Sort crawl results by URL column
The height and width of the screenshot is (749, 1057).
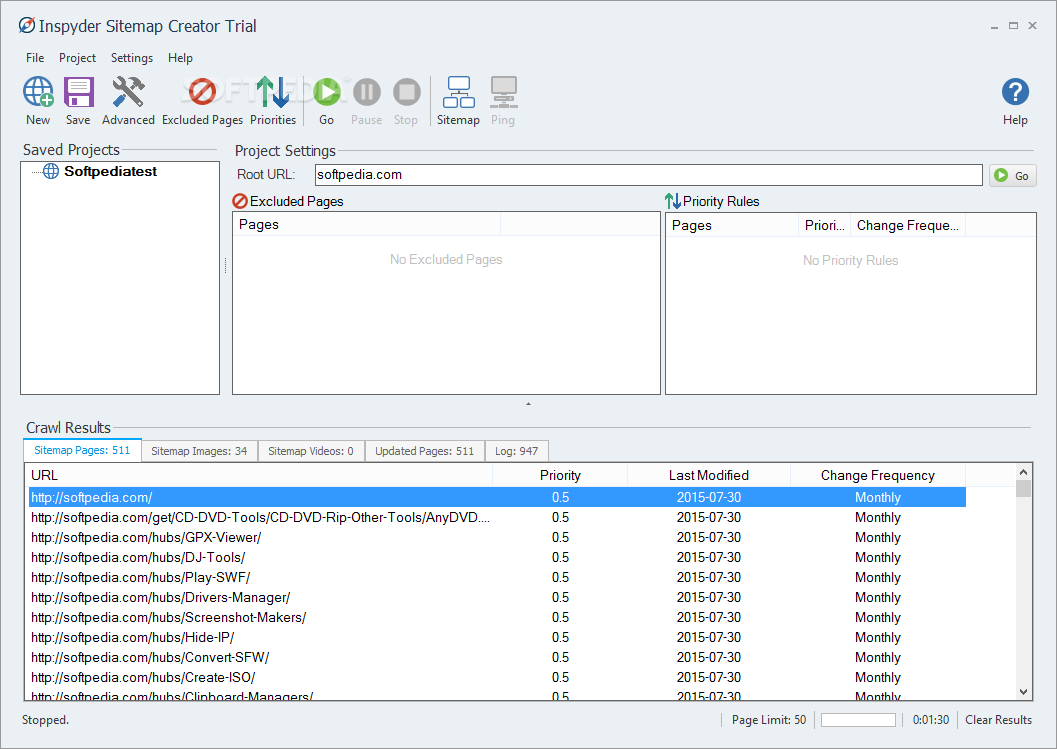point(261,475)
